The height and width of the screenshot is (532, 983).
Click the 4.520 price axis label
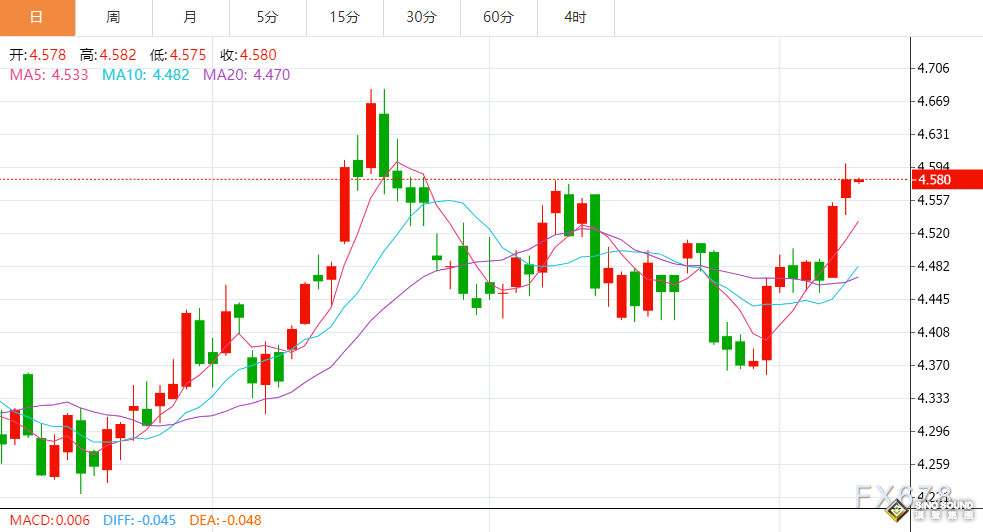click(933, 234)
